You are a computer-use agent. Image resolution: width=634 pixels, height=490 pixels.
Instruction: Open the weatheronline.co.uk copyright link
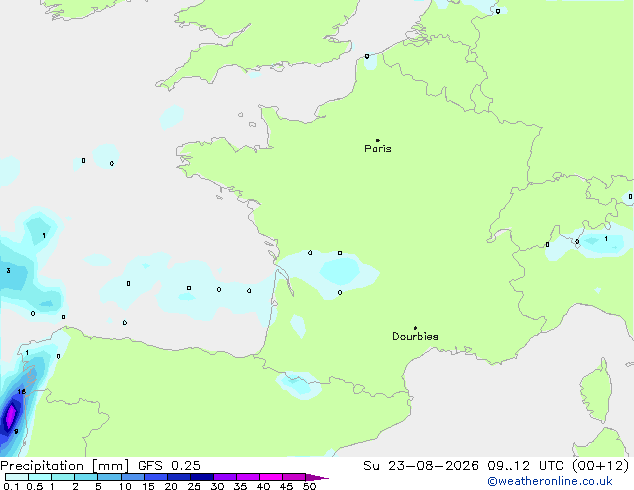[x=550, y=481]
